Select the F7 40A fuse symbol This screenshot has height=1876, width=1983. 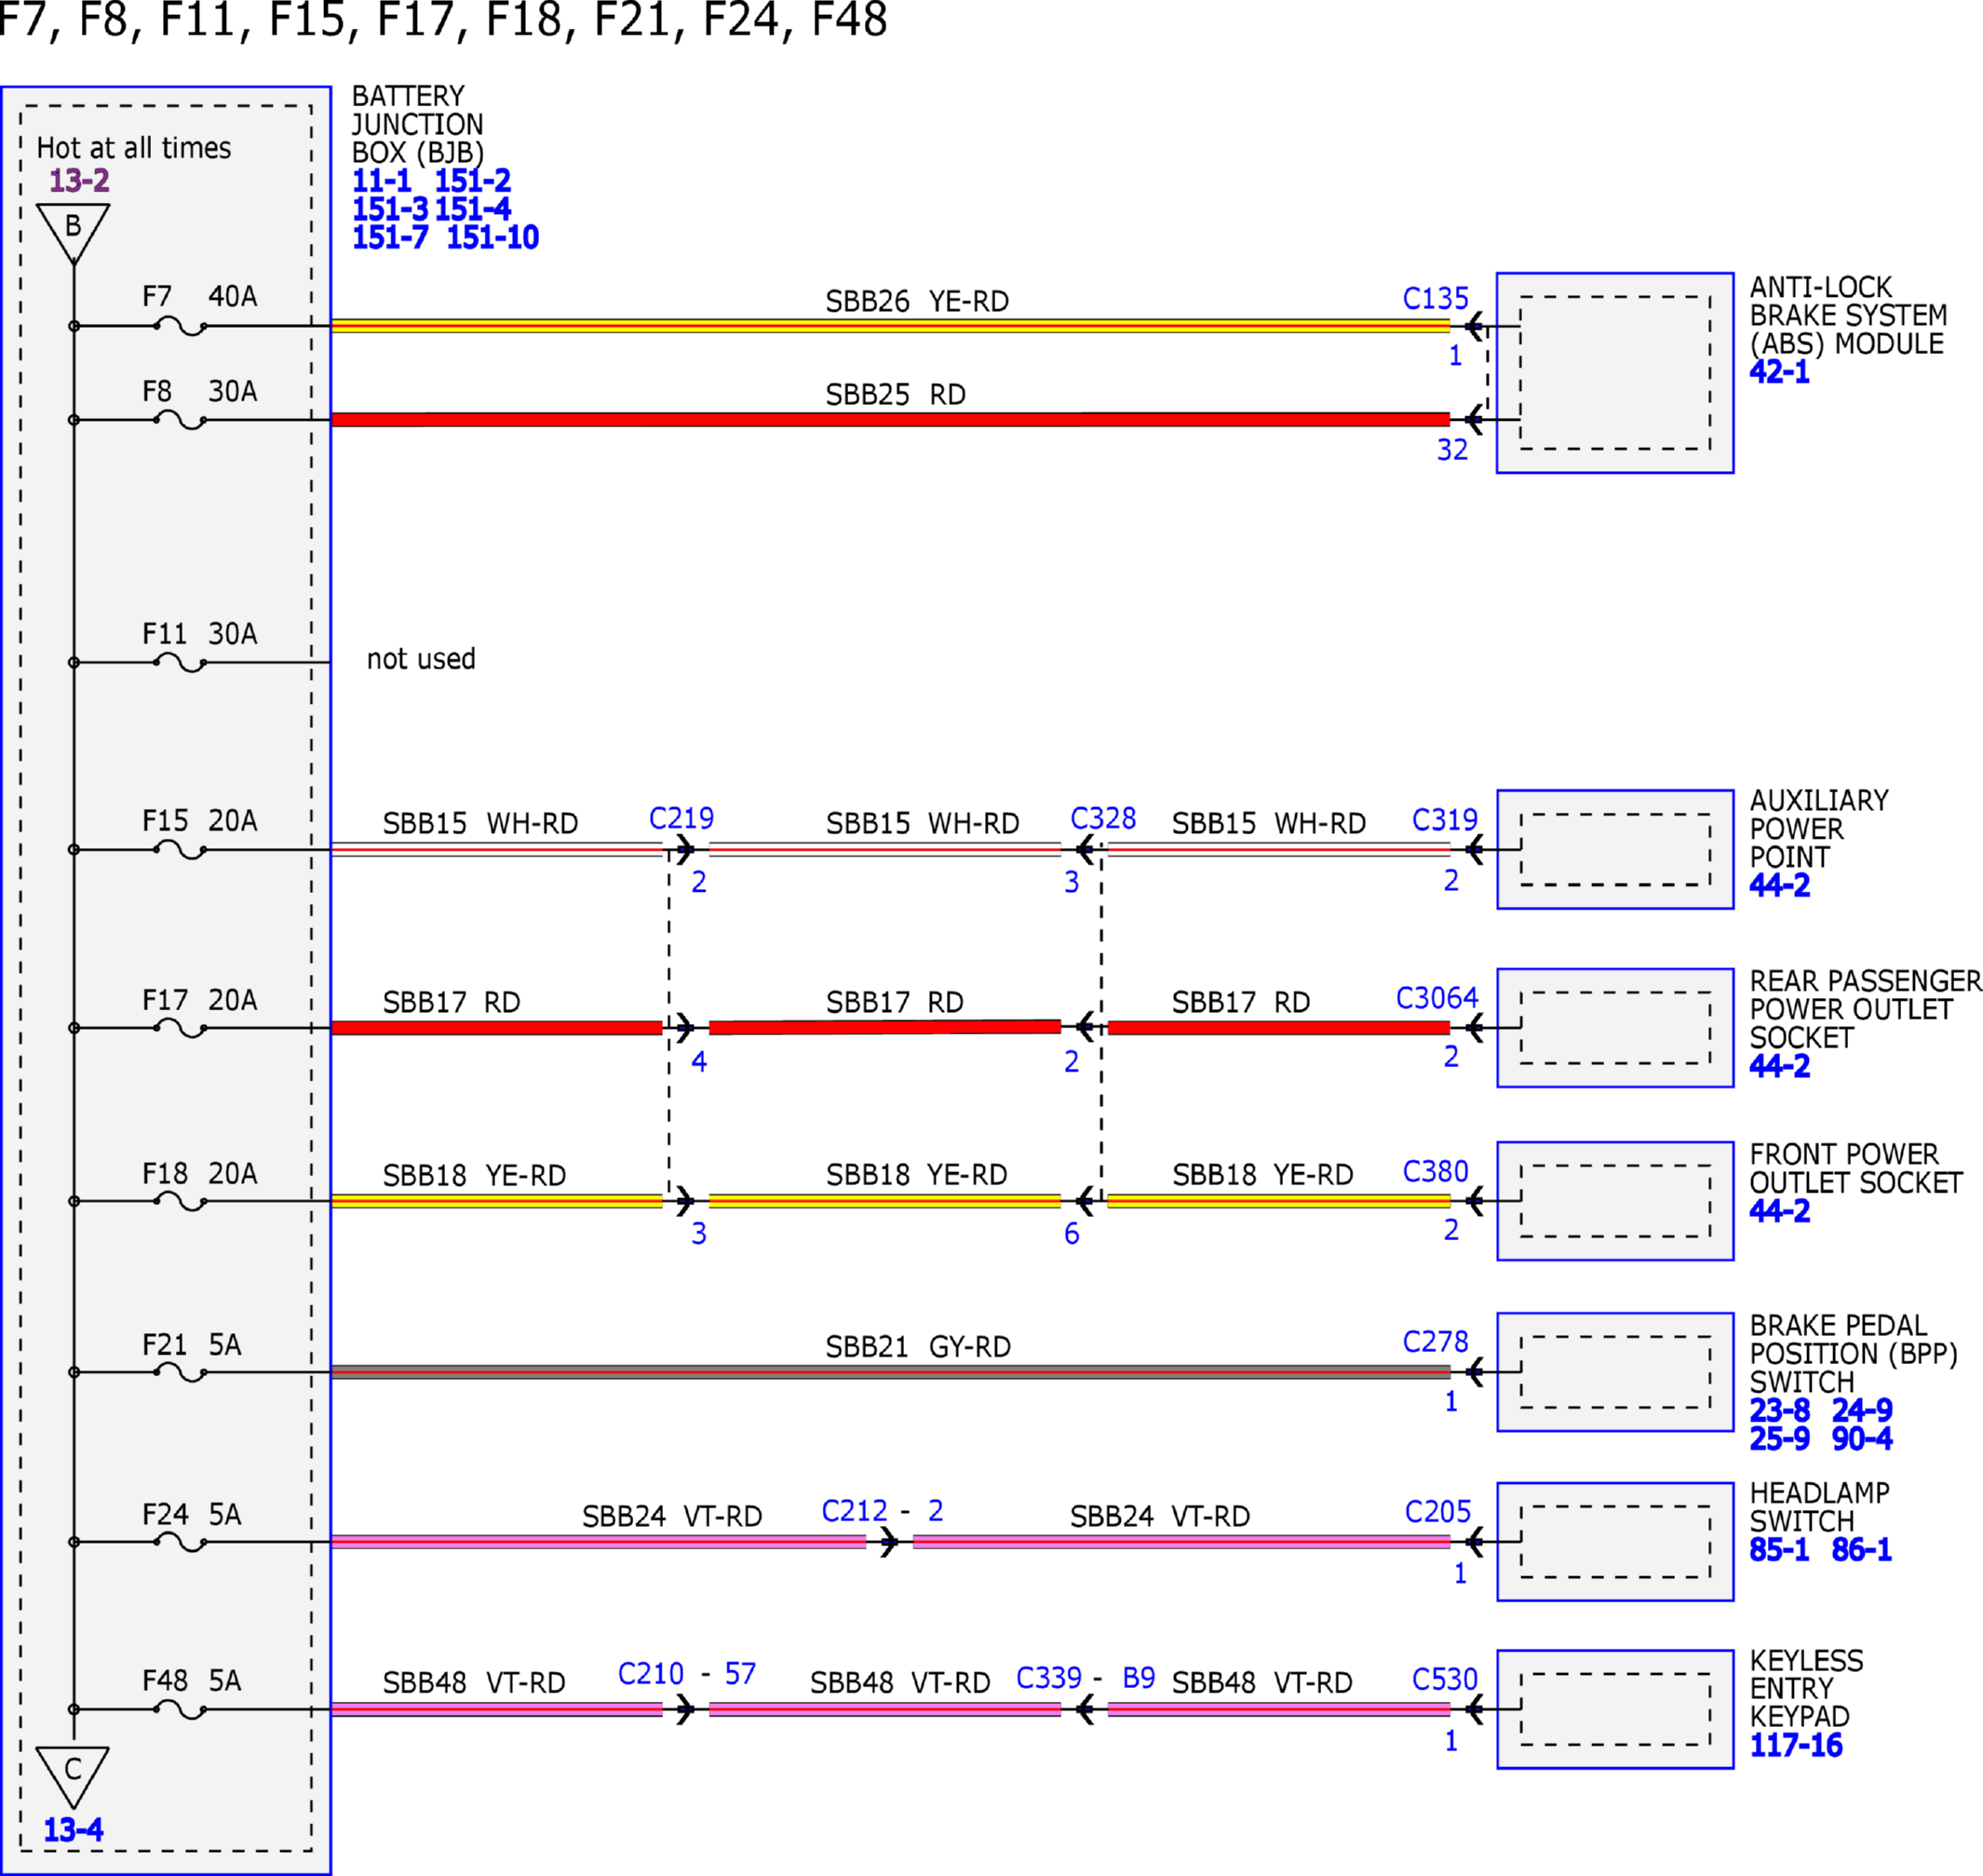pos(181,326)
